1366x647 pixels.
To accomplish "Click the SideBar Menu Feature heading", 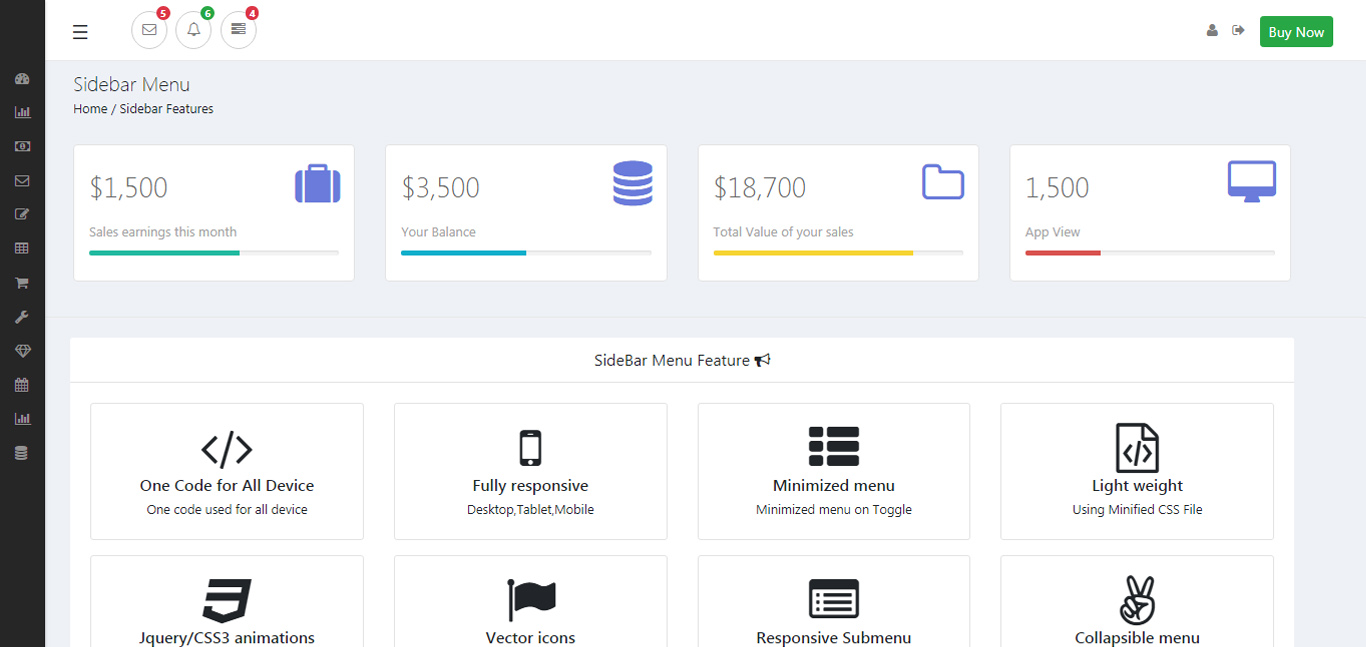I will click(x=672, y=361).
